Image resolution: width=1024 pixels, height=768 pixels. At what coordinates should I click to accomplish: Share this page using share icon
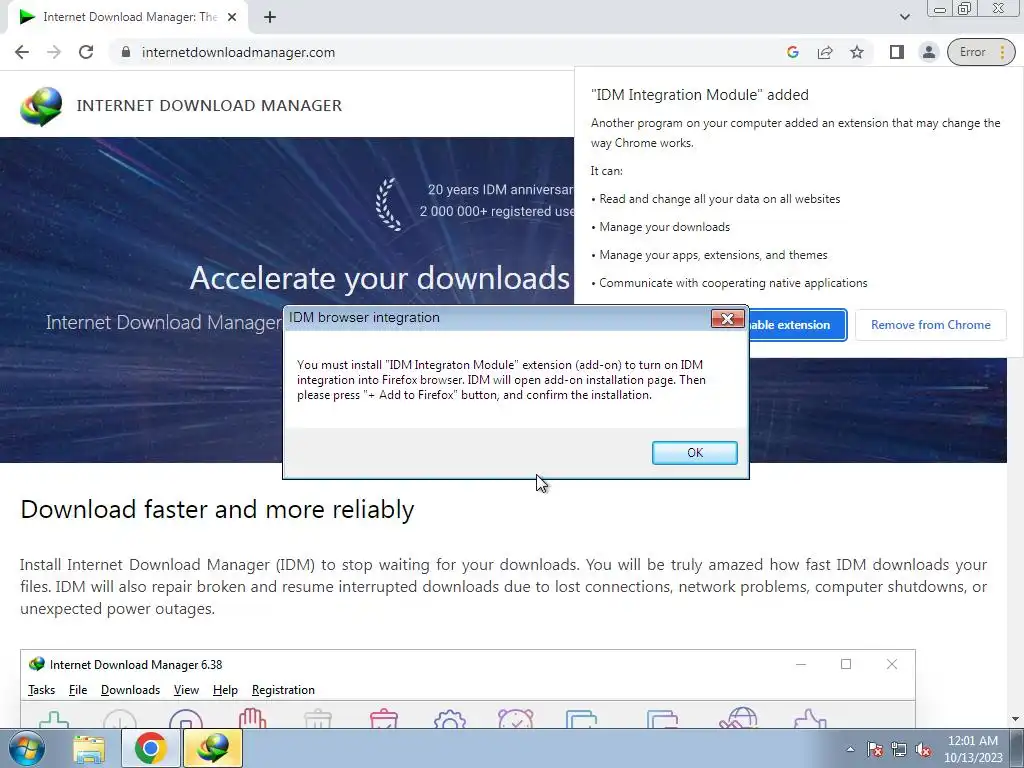pyautogui.click(x=825, y=52)
